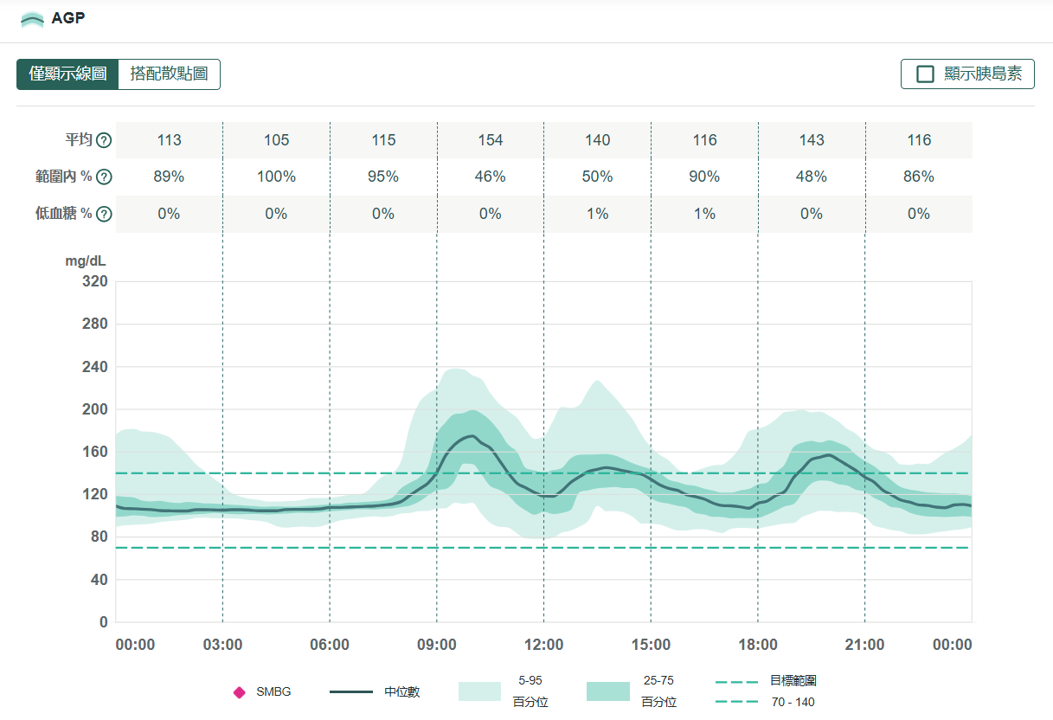Image resolution: width=1053 pixels, height=720 pixels.
Task: Enable the 顯示胰島素 checkbox
Action: point(925,74)
